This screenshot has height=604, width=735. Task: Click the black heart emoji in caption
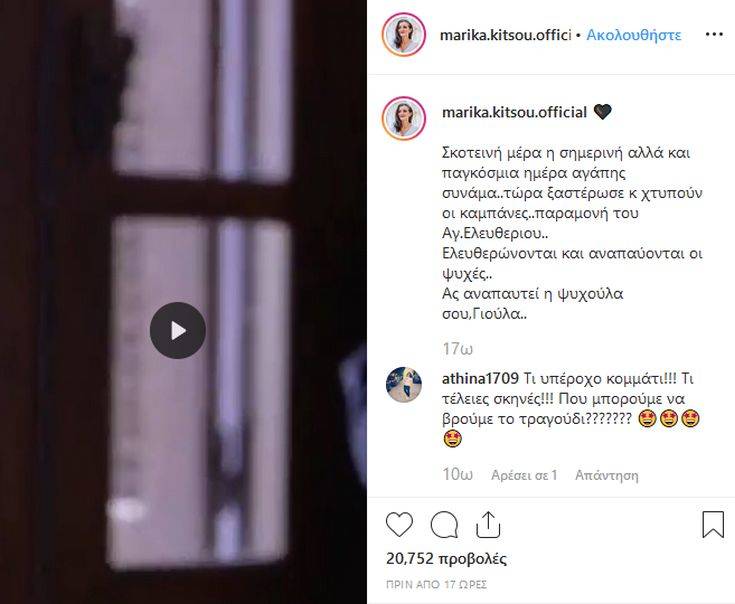pos(602,112)
